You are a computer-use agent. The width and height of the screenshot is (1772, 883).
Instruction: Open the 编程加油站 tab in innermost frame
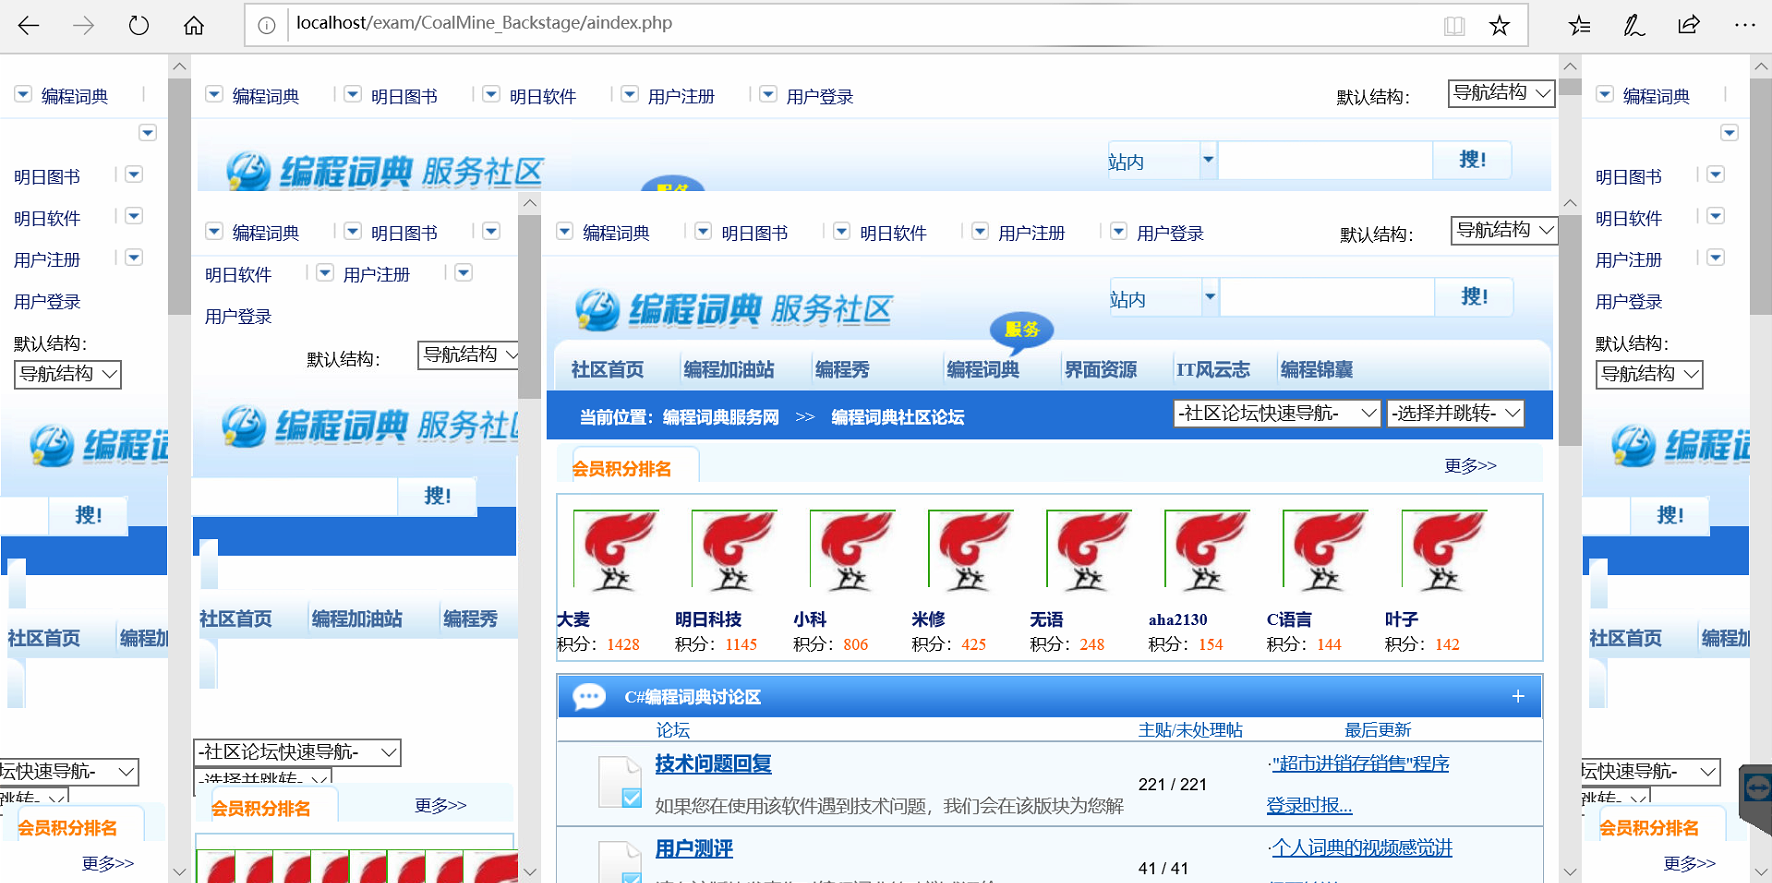(729, 369)
